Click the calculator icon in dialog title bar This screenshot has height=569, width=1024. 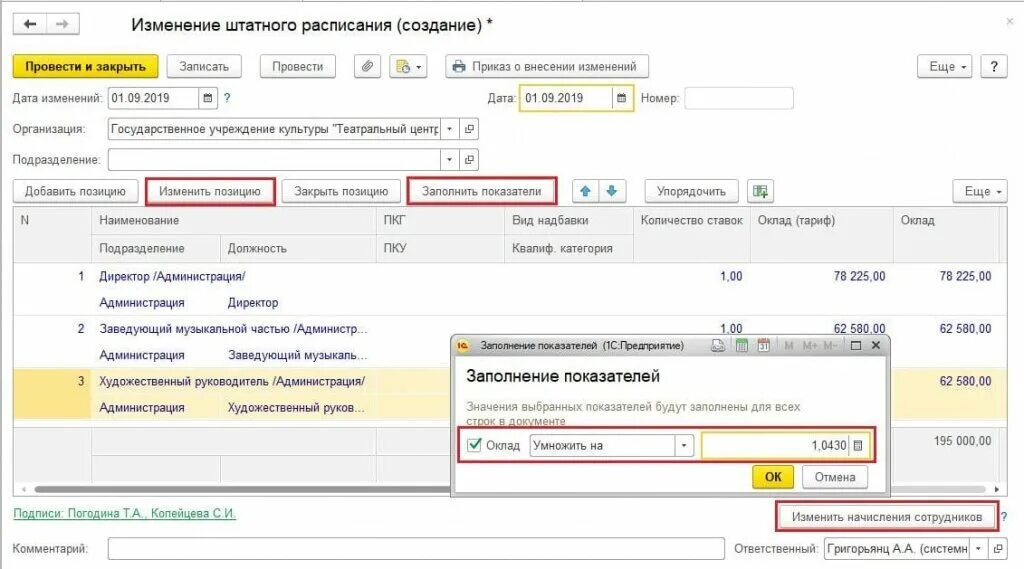point(741,346)
